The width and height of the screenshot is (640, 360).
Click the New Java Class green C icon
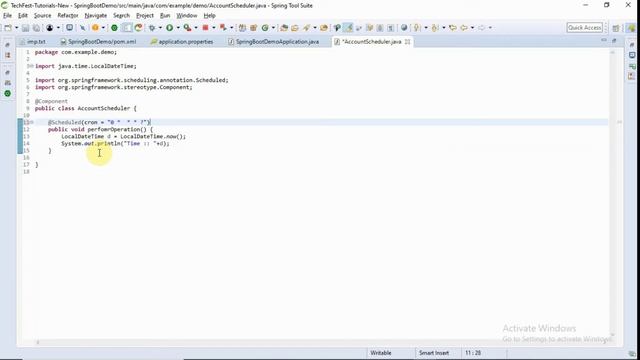(265, 28)
